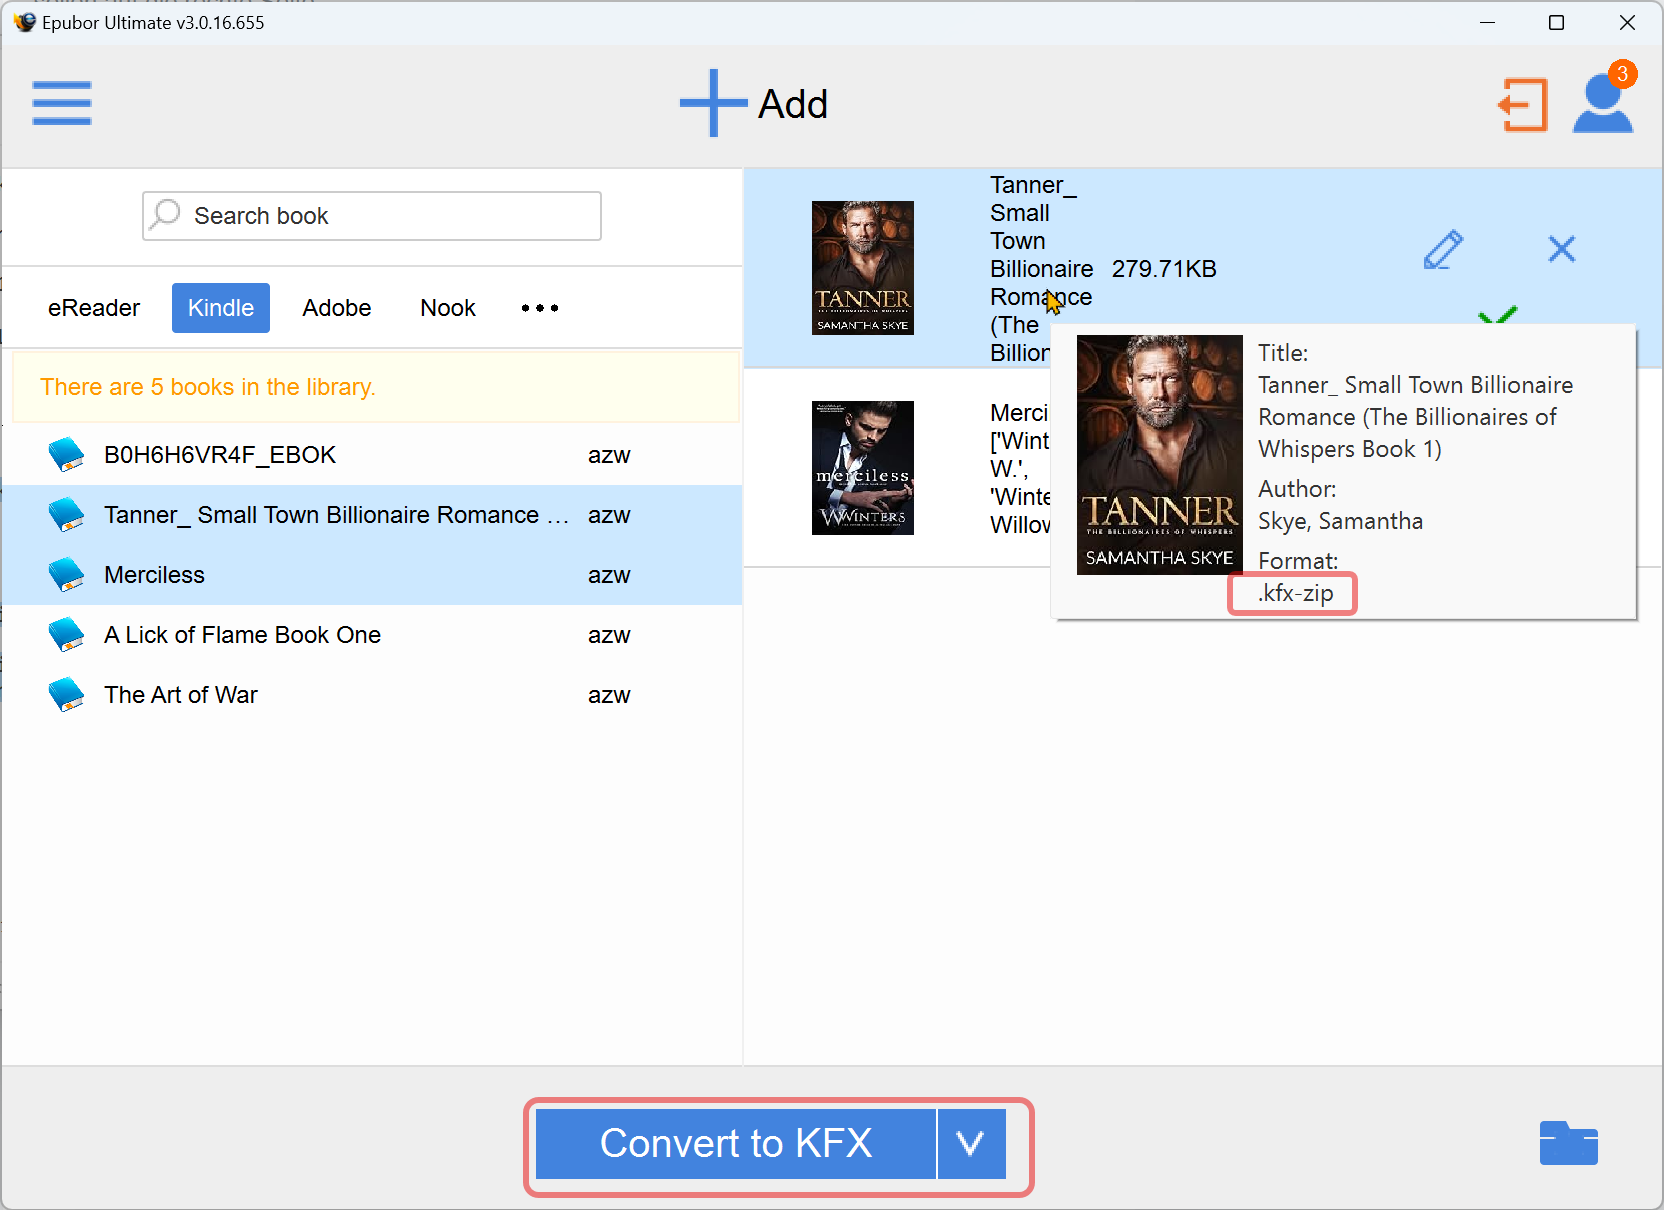This screenshot has height=1210, width=1664.
Task: Click the azw format label for The Art of War
Action: tap(609, 695)
